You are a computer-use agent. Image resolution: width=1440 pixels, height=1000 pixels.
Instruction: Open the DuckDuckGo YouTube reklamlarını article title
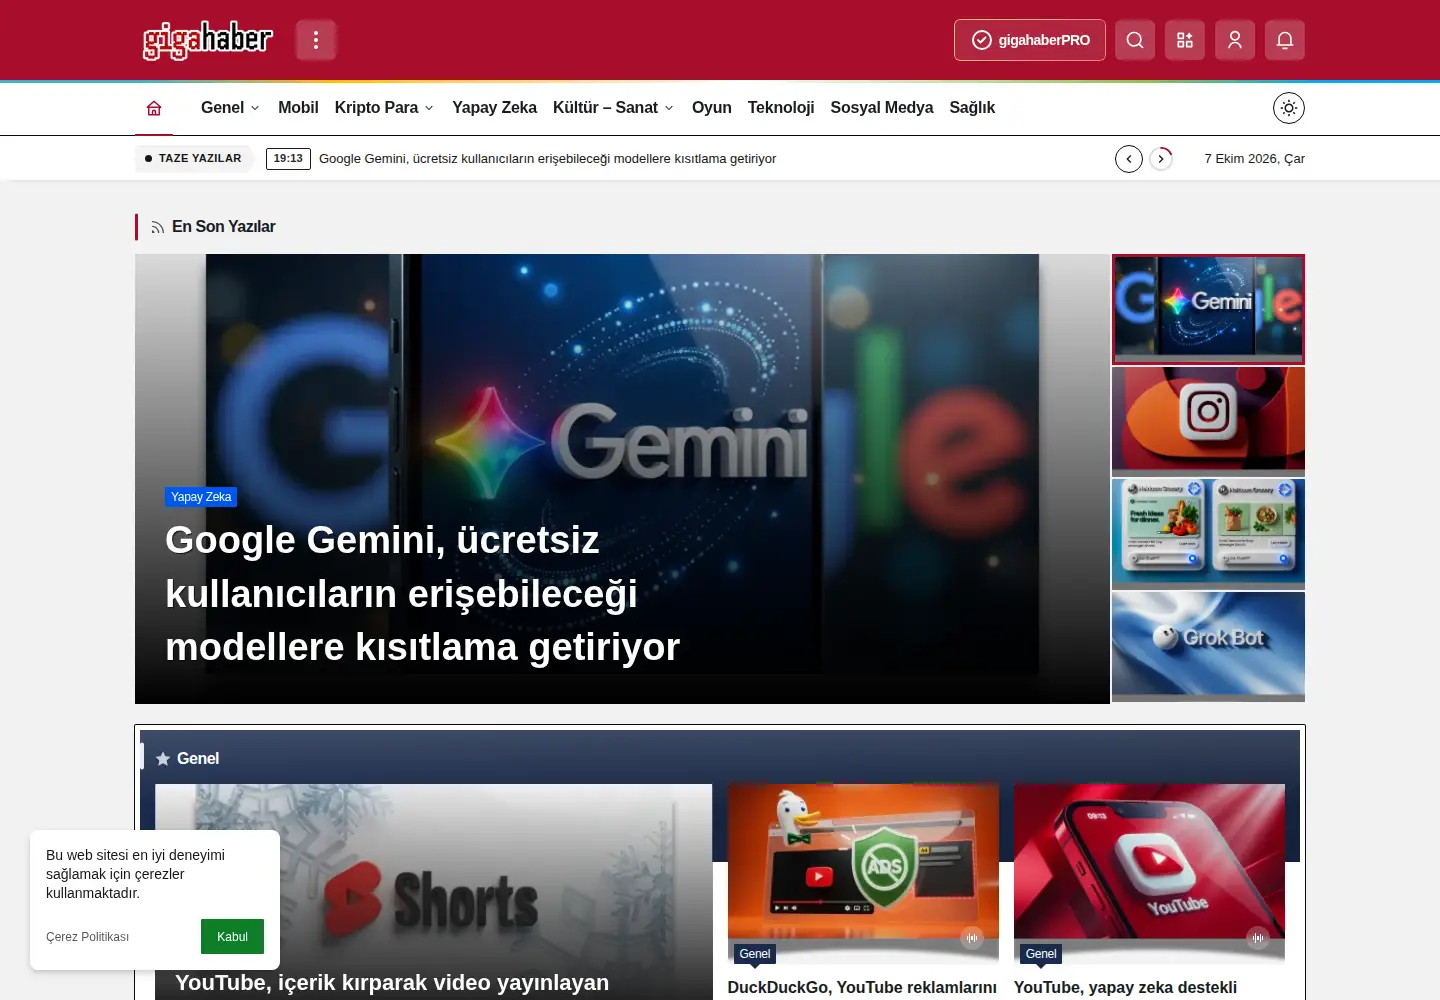point(862,987)
